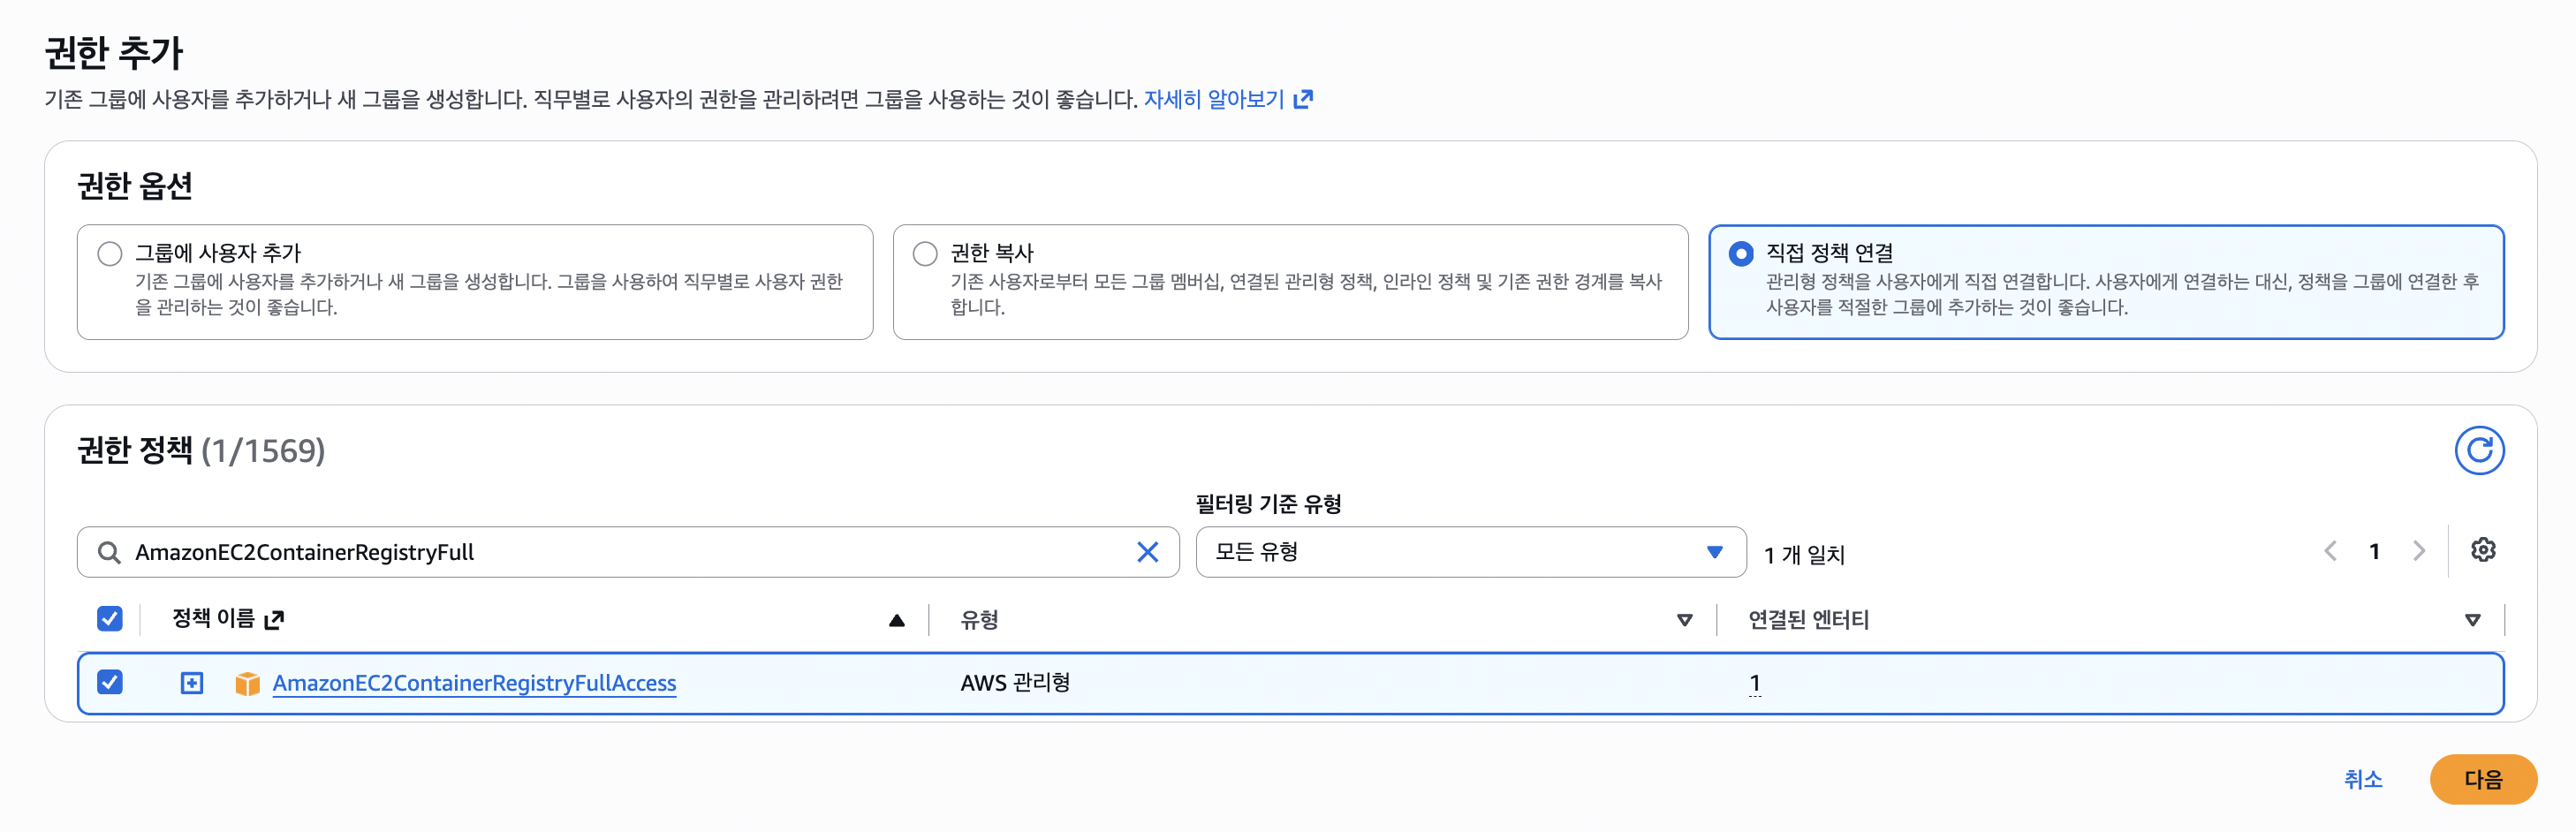Open table preferences gear icon
This screenshot has height=832, width=2576.
pos(2483,550)
